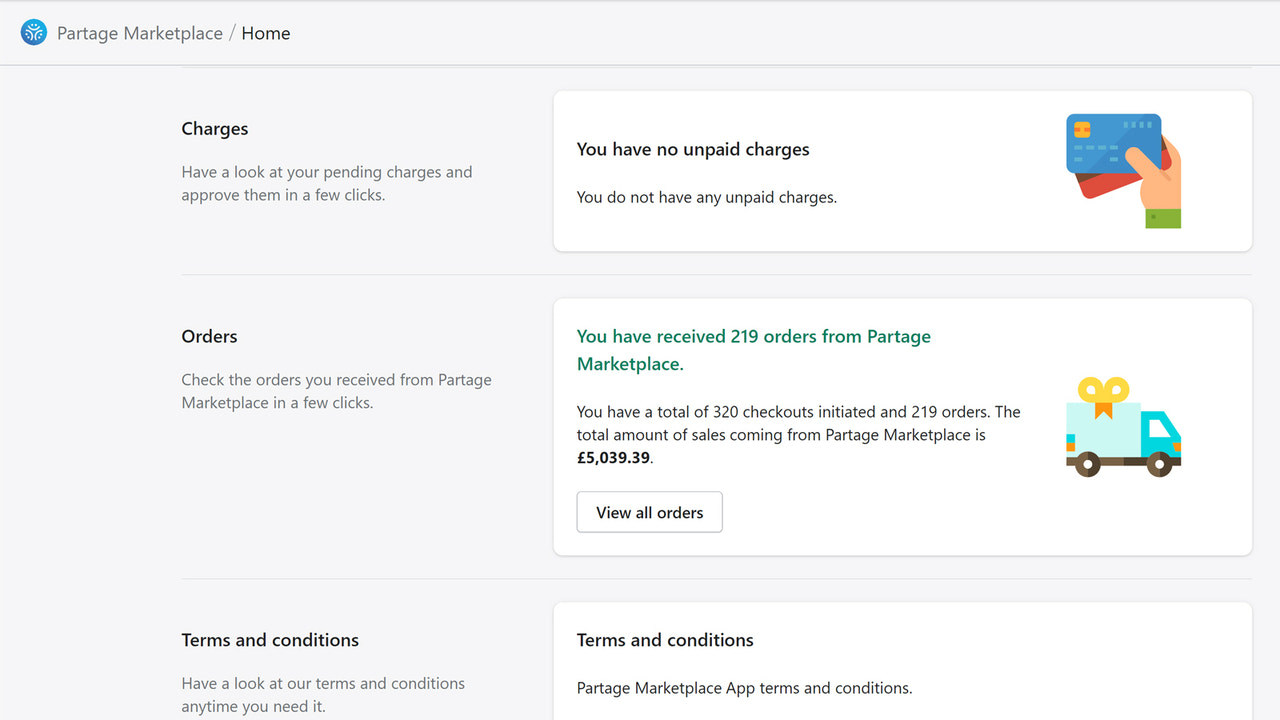Viewport: 1280px width, 720px height.
Task: Click the Charges pending approval description text
Action: 326,183
